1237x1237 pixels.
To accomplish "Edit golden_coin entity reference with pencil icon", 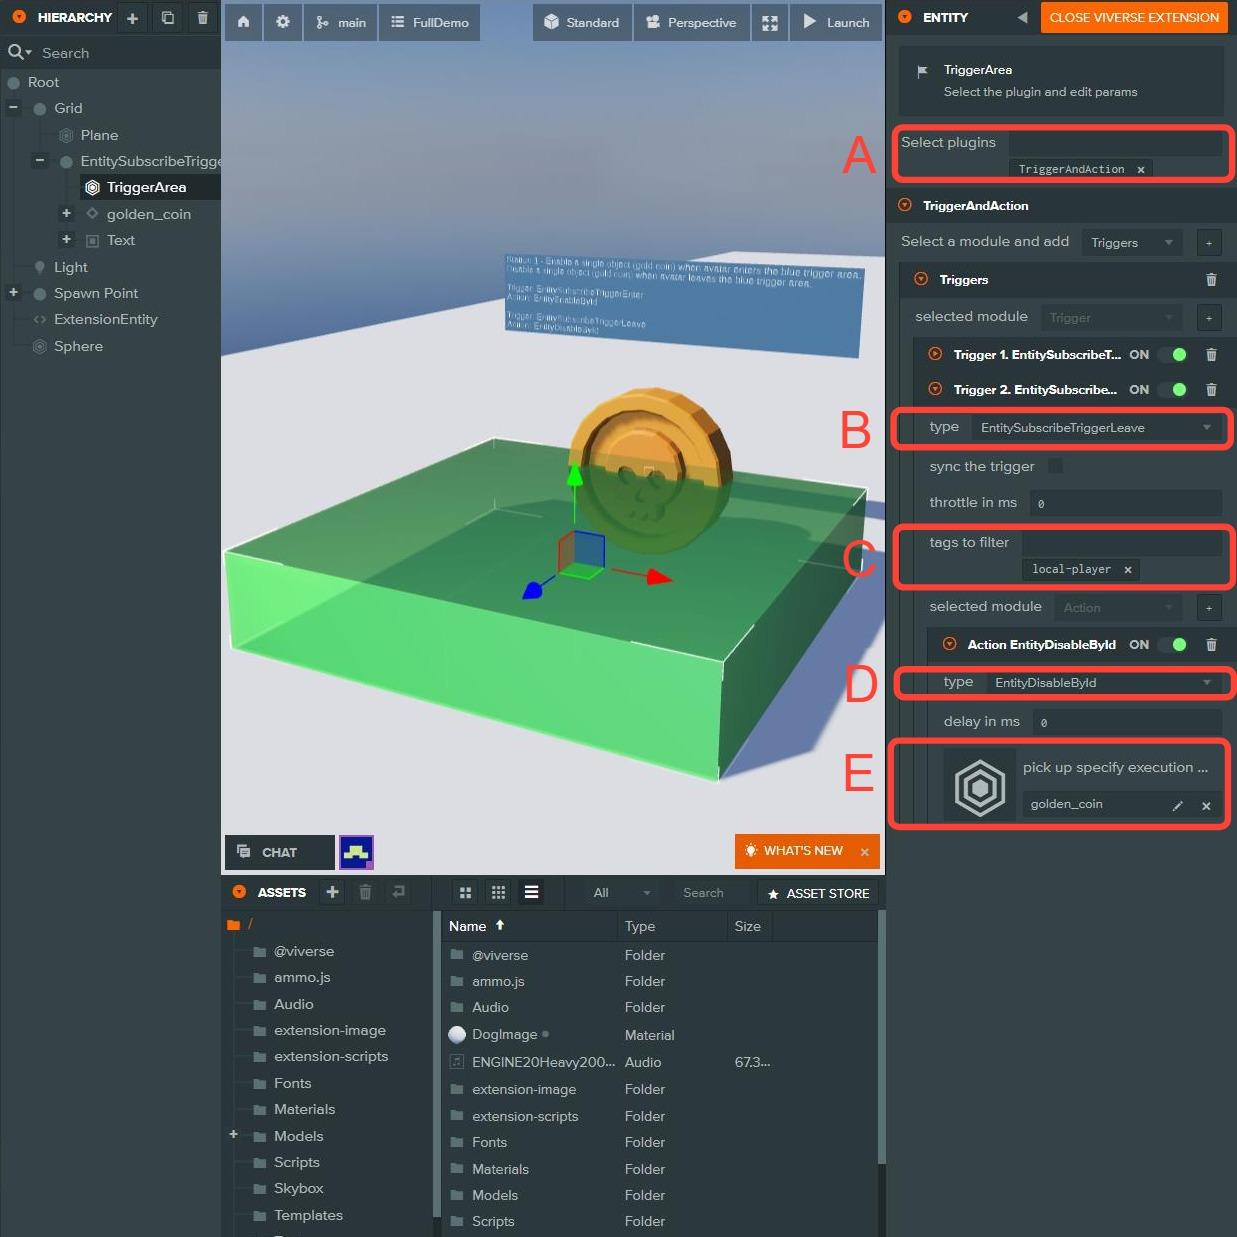I will pos(1177,805).
